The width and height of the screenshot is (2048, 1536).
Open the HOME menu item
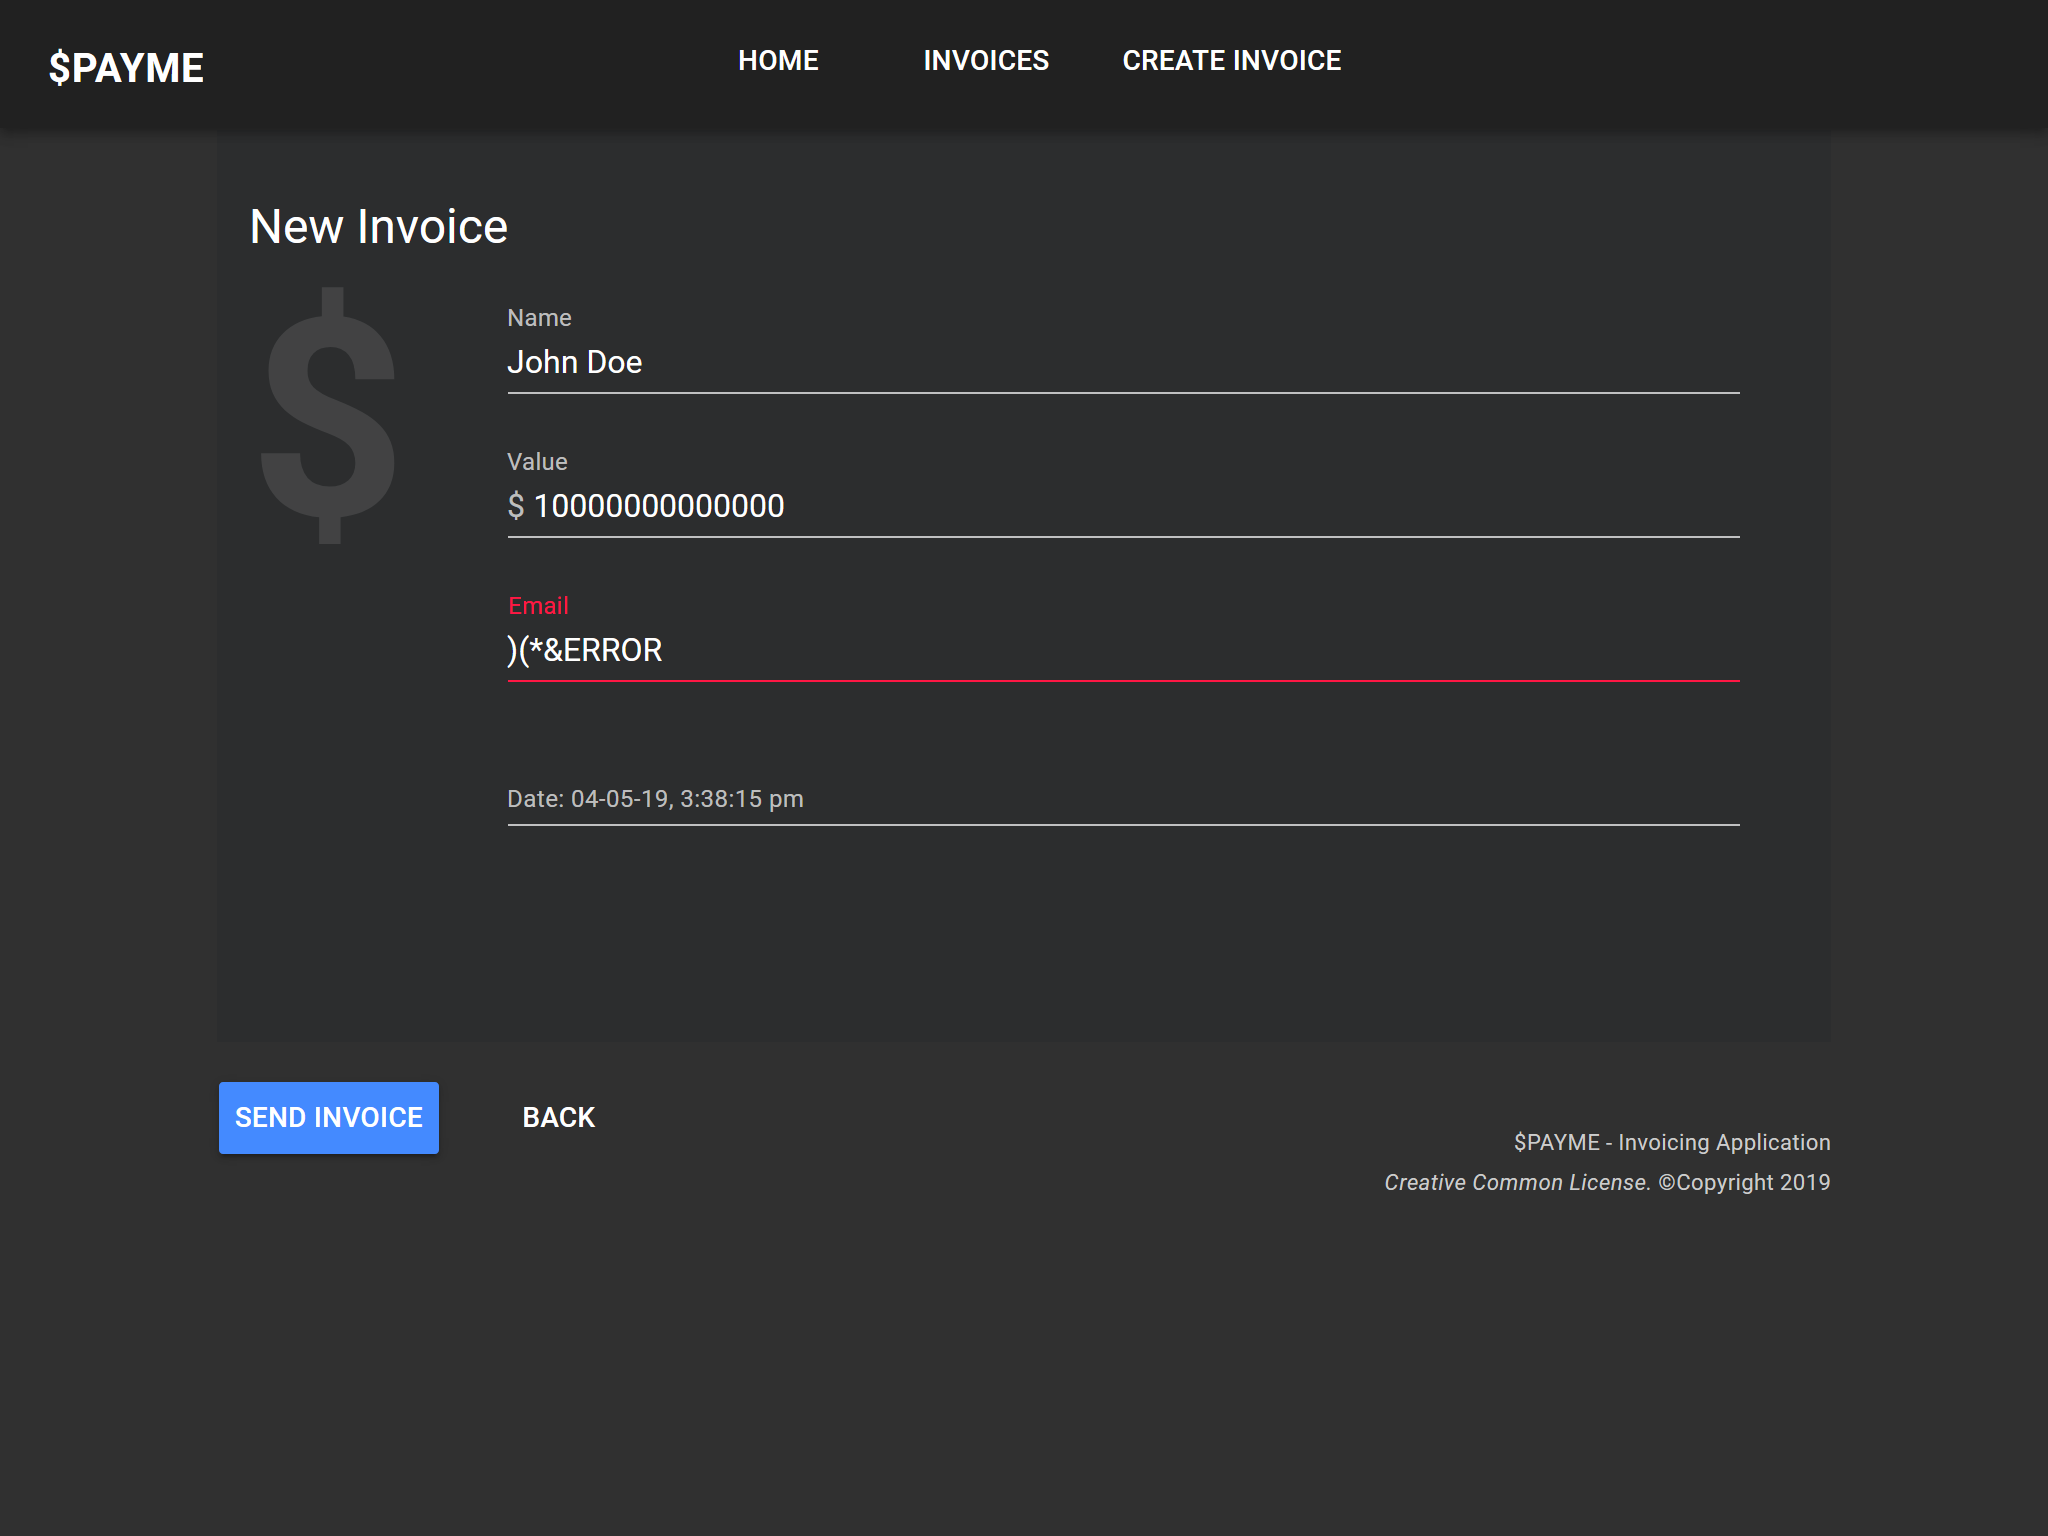pyautogui.click(x=778, y=61)
